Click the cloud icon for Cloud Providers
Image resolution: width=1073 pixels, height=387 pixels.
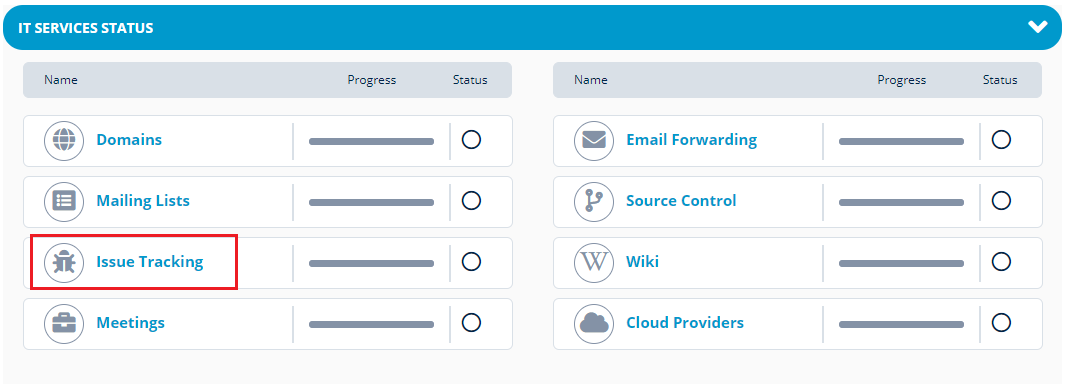tap(594, 323)
